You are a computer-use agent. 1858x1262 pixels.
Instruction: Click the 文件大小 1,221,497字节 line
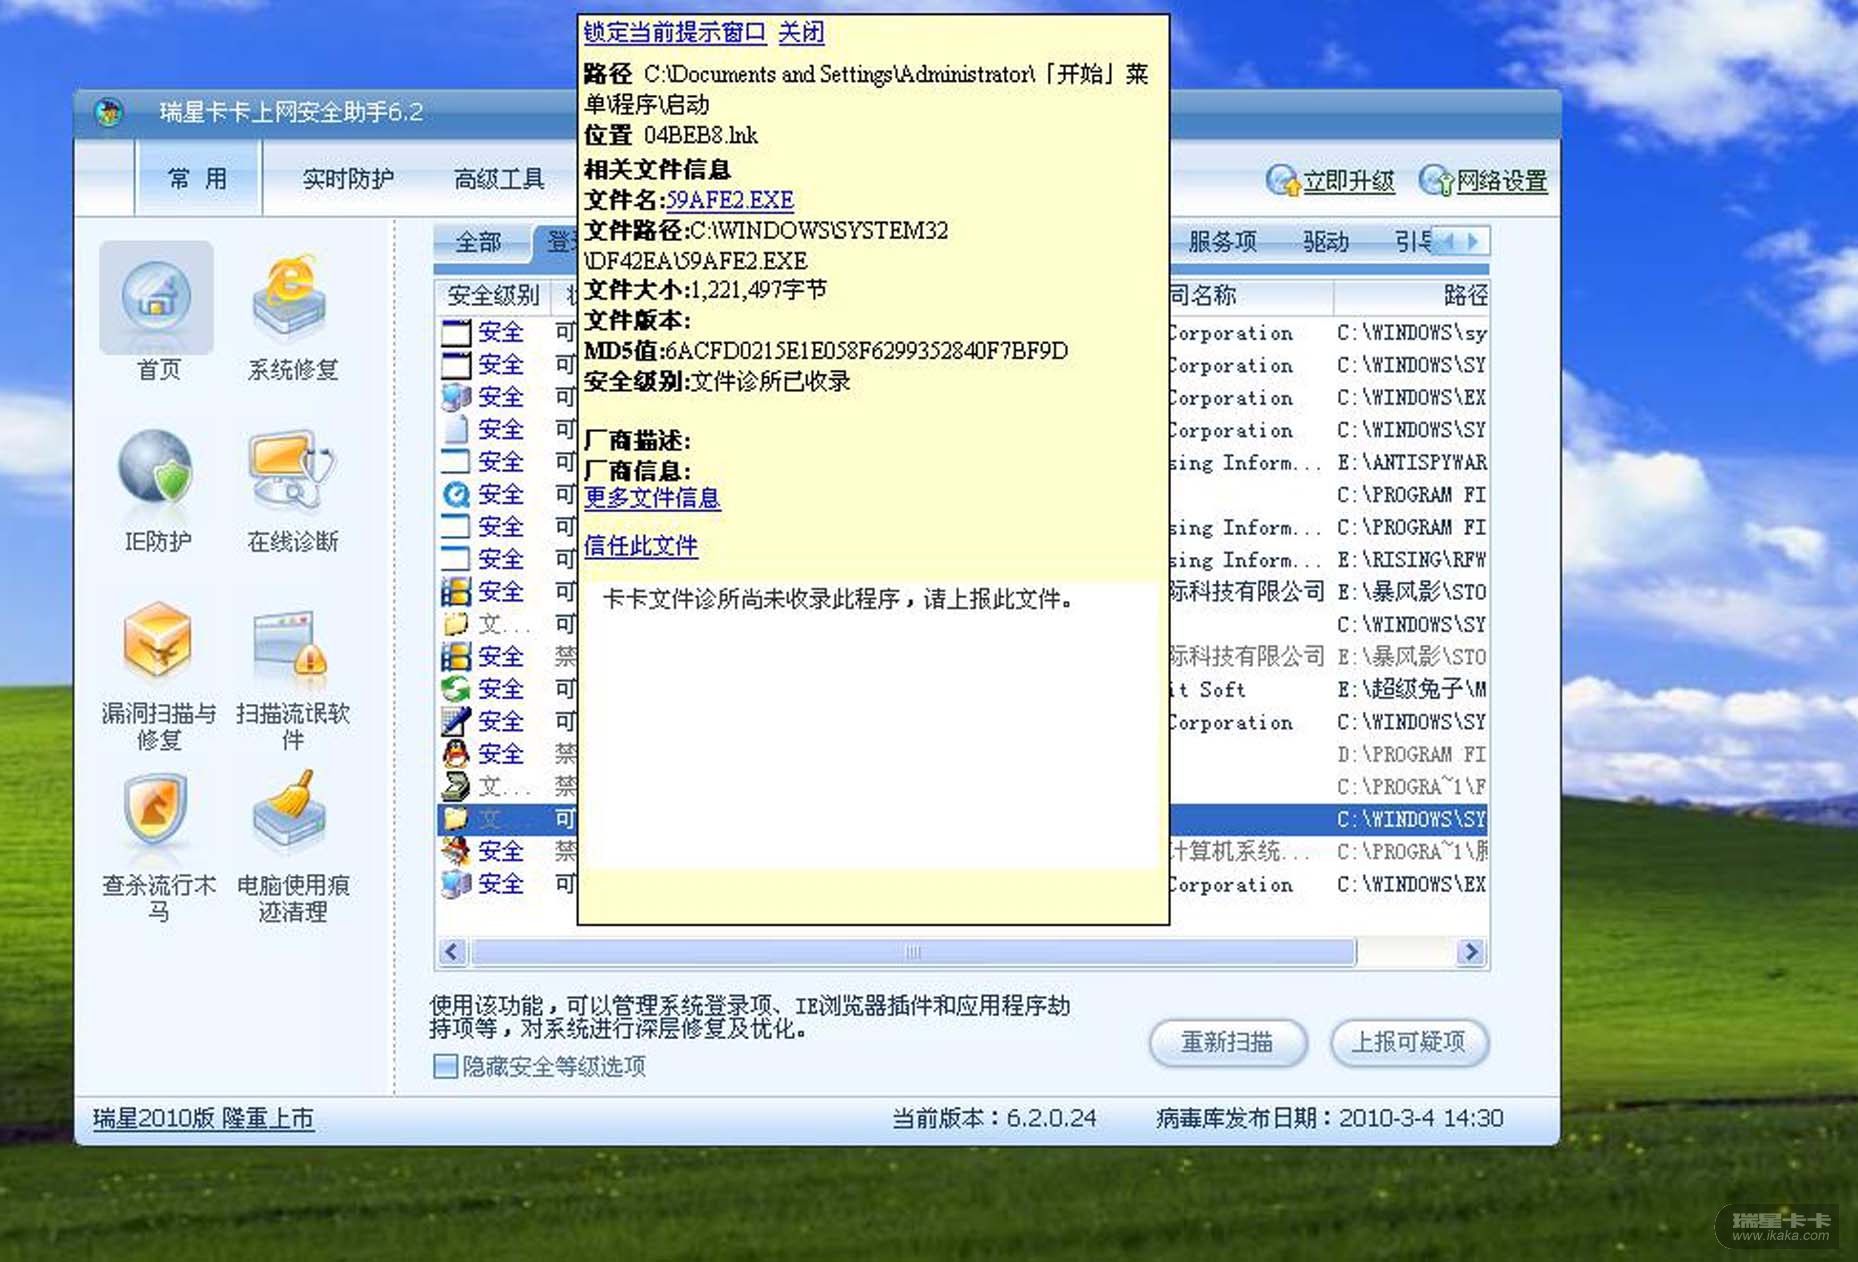[x=705, y=290]
